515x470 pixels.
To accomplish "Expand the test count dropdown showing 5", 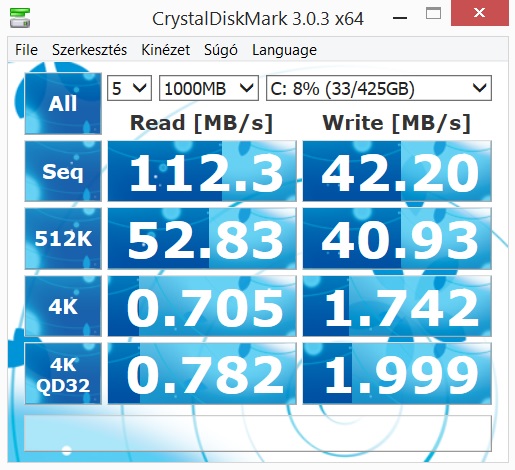I will pos(129,88).
